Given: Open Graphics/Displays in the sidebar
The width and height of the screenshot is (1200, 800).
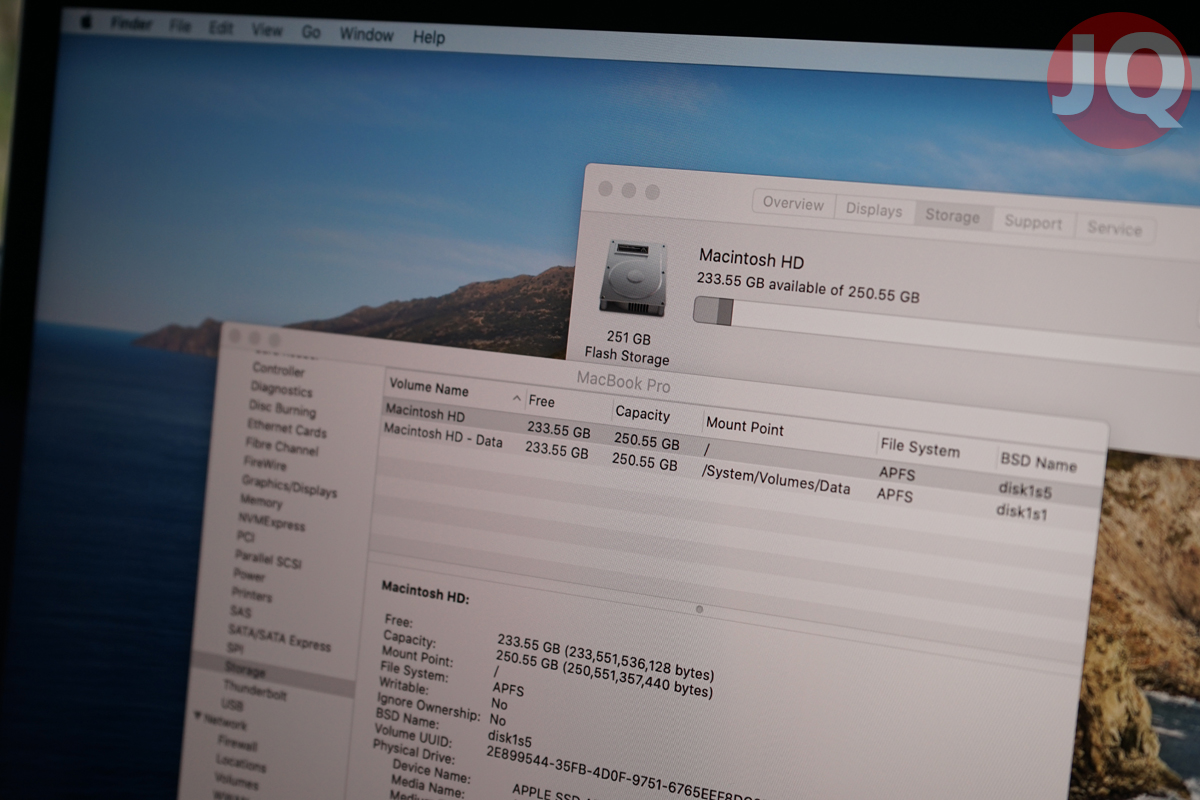Looking at the screenshot, I should 289,486.
